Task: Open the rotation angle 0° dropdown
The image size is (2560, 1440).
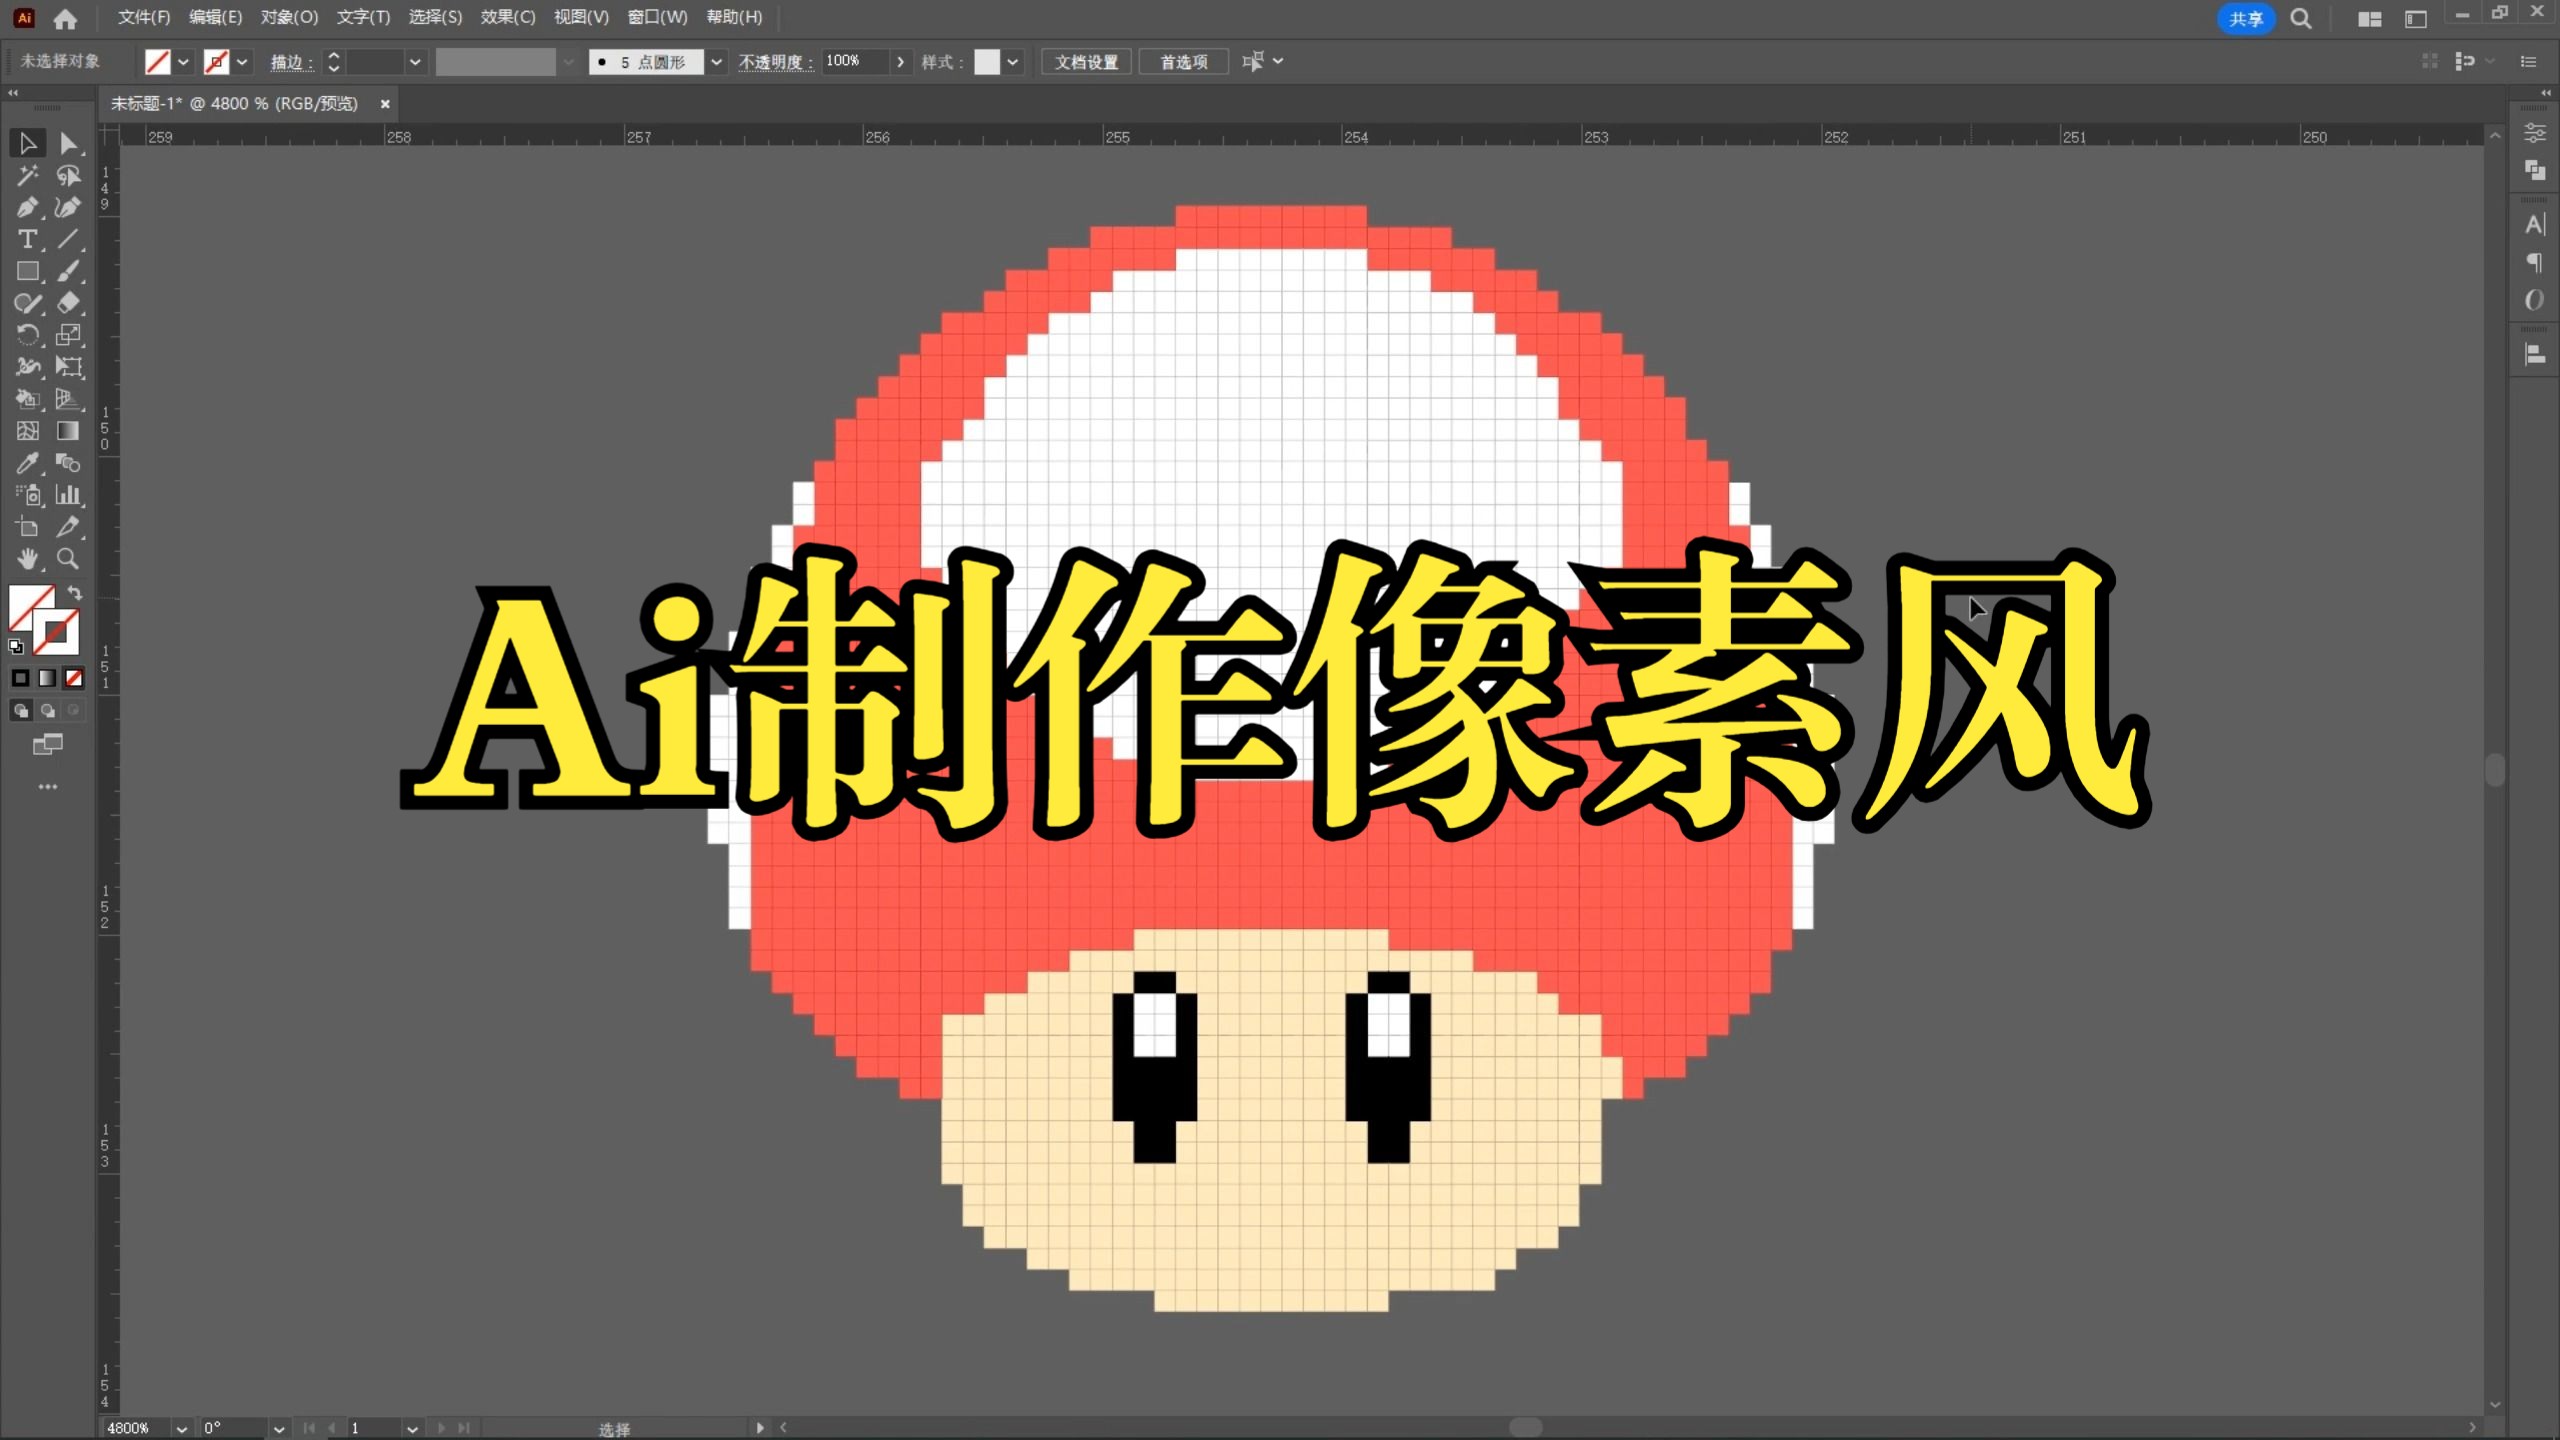Action: 279,1429
